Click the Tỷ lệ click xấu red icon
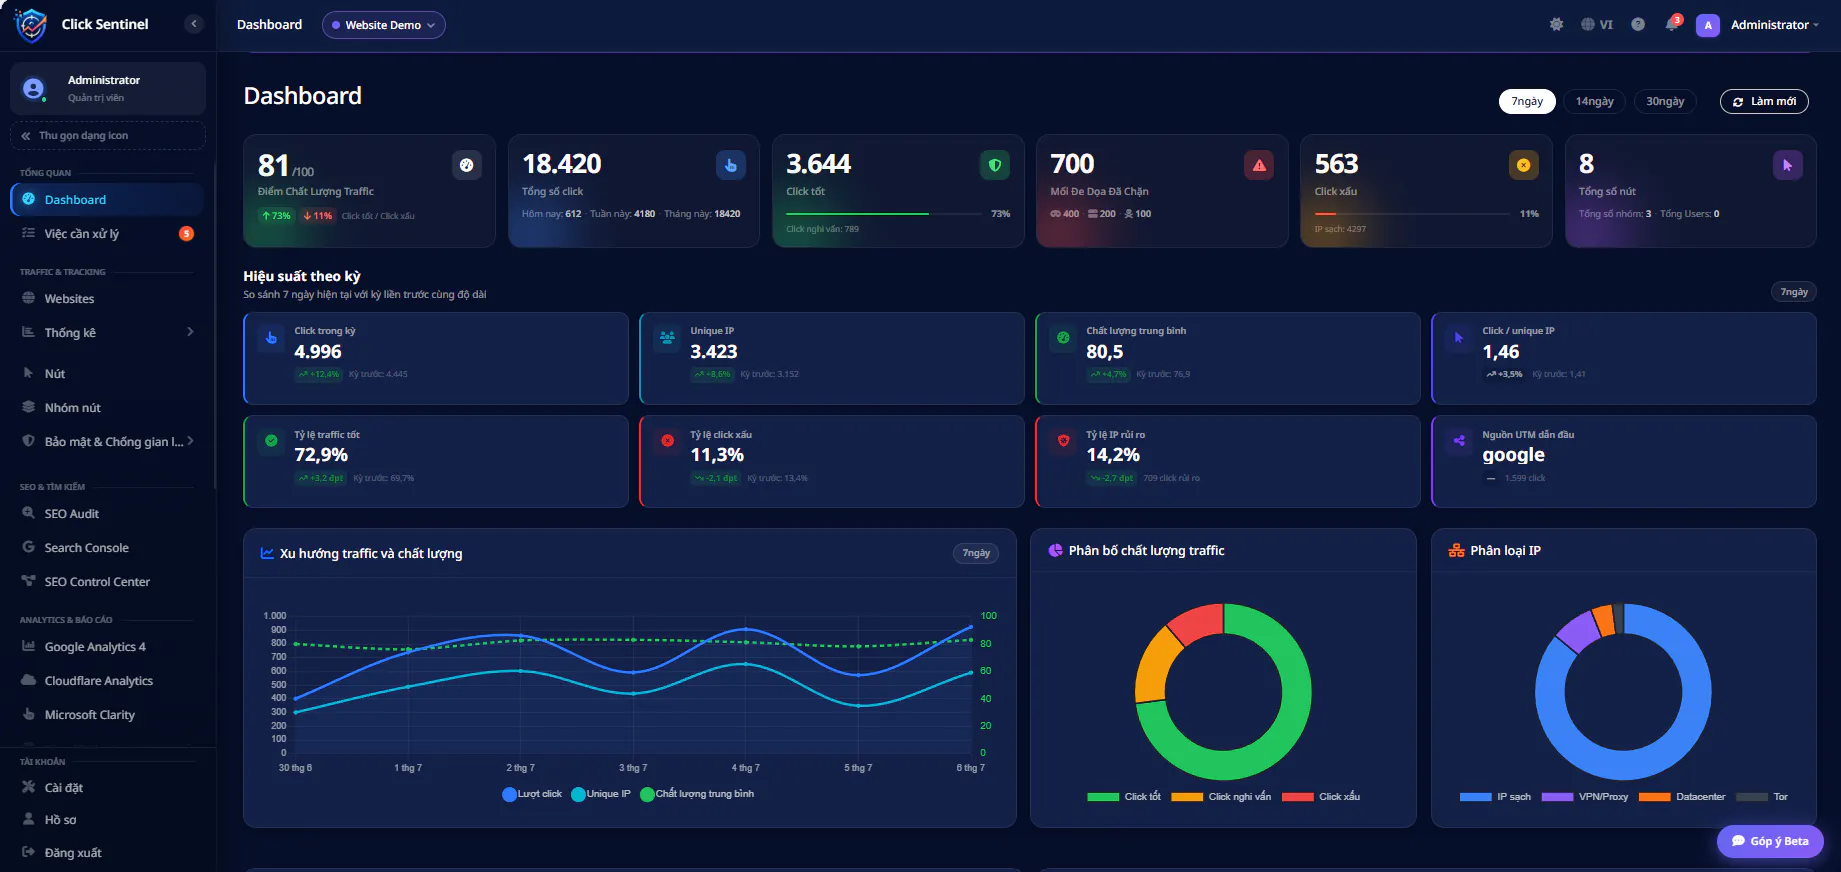 click(x=667, y=440)
